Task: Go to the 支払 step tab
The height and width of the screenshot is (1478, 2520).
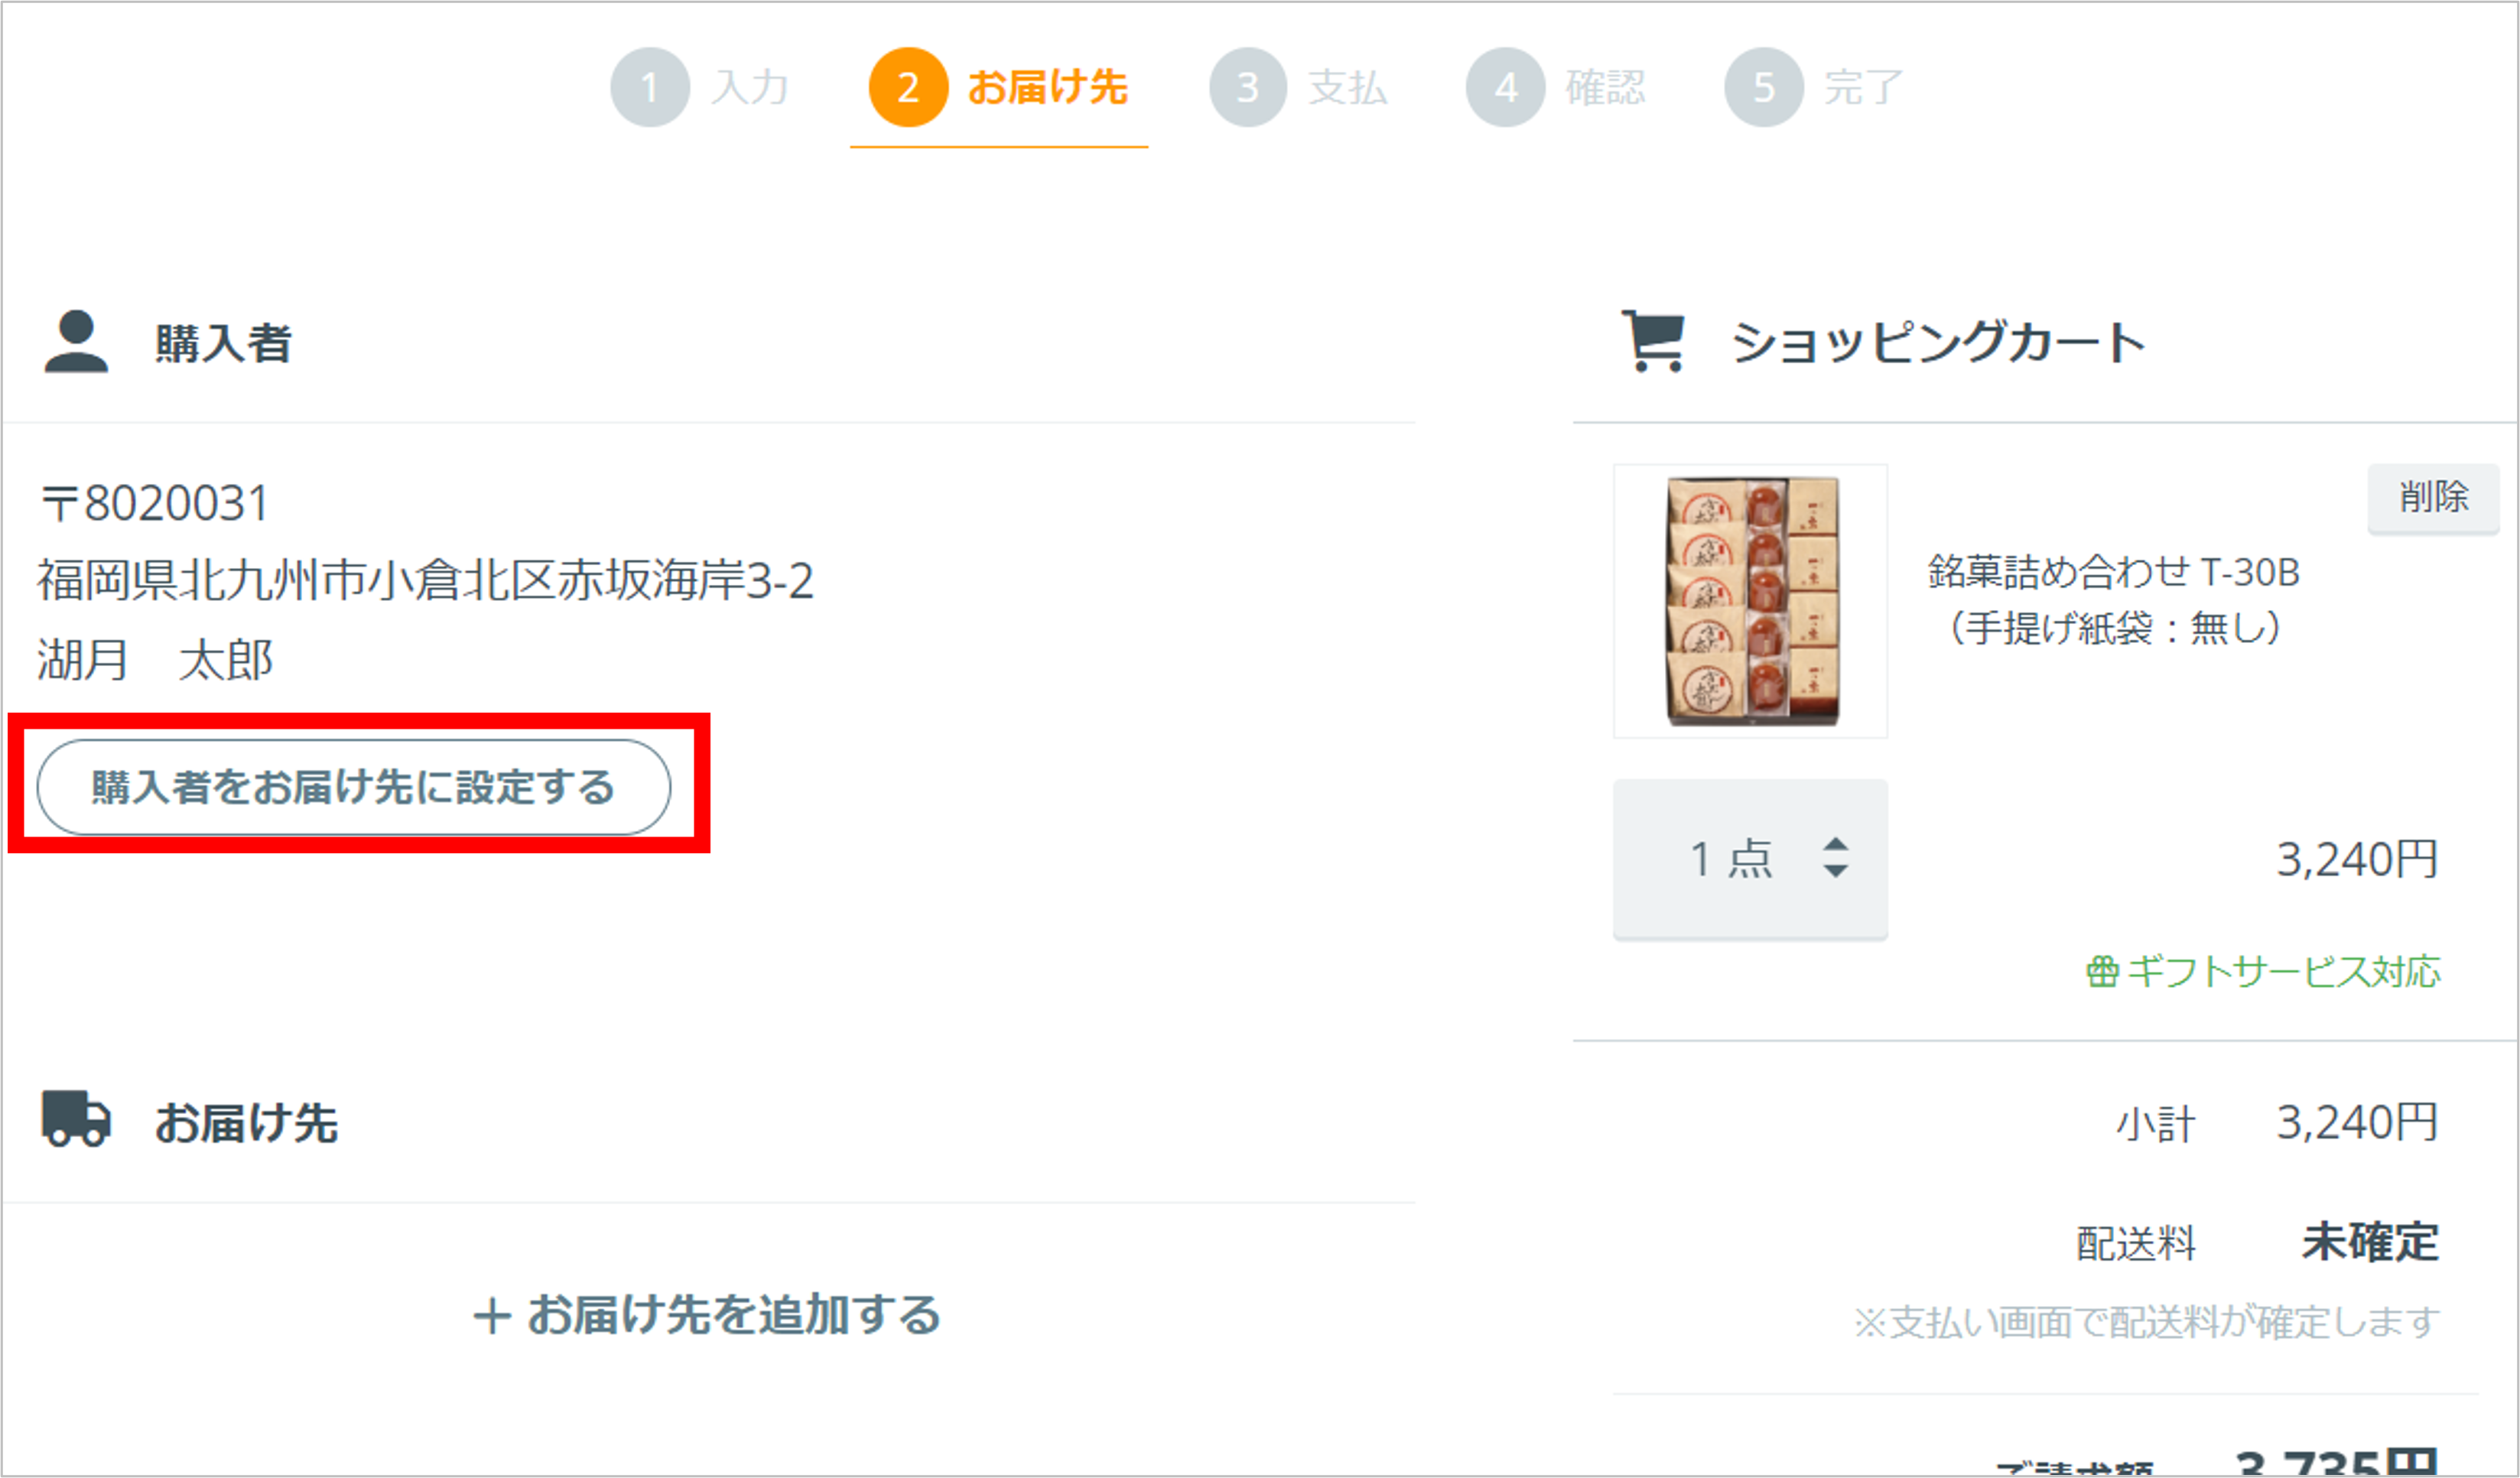Action: (1298, 87)
